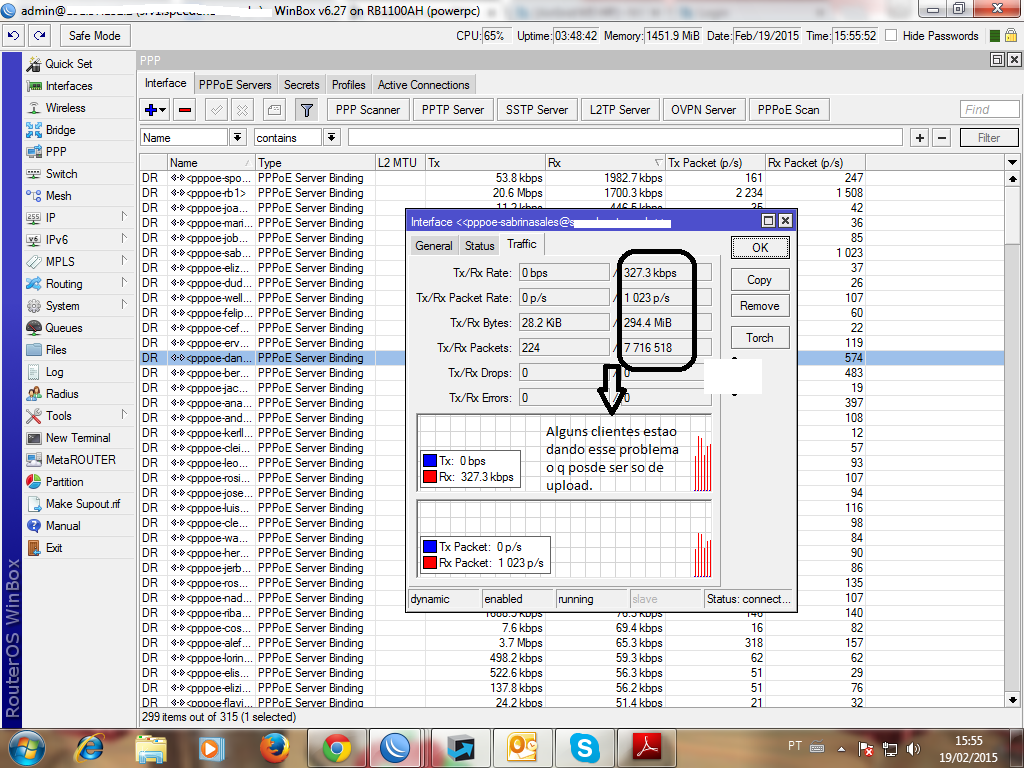Click the L2TP Server button
The image size is (1024, 768).
620,110
